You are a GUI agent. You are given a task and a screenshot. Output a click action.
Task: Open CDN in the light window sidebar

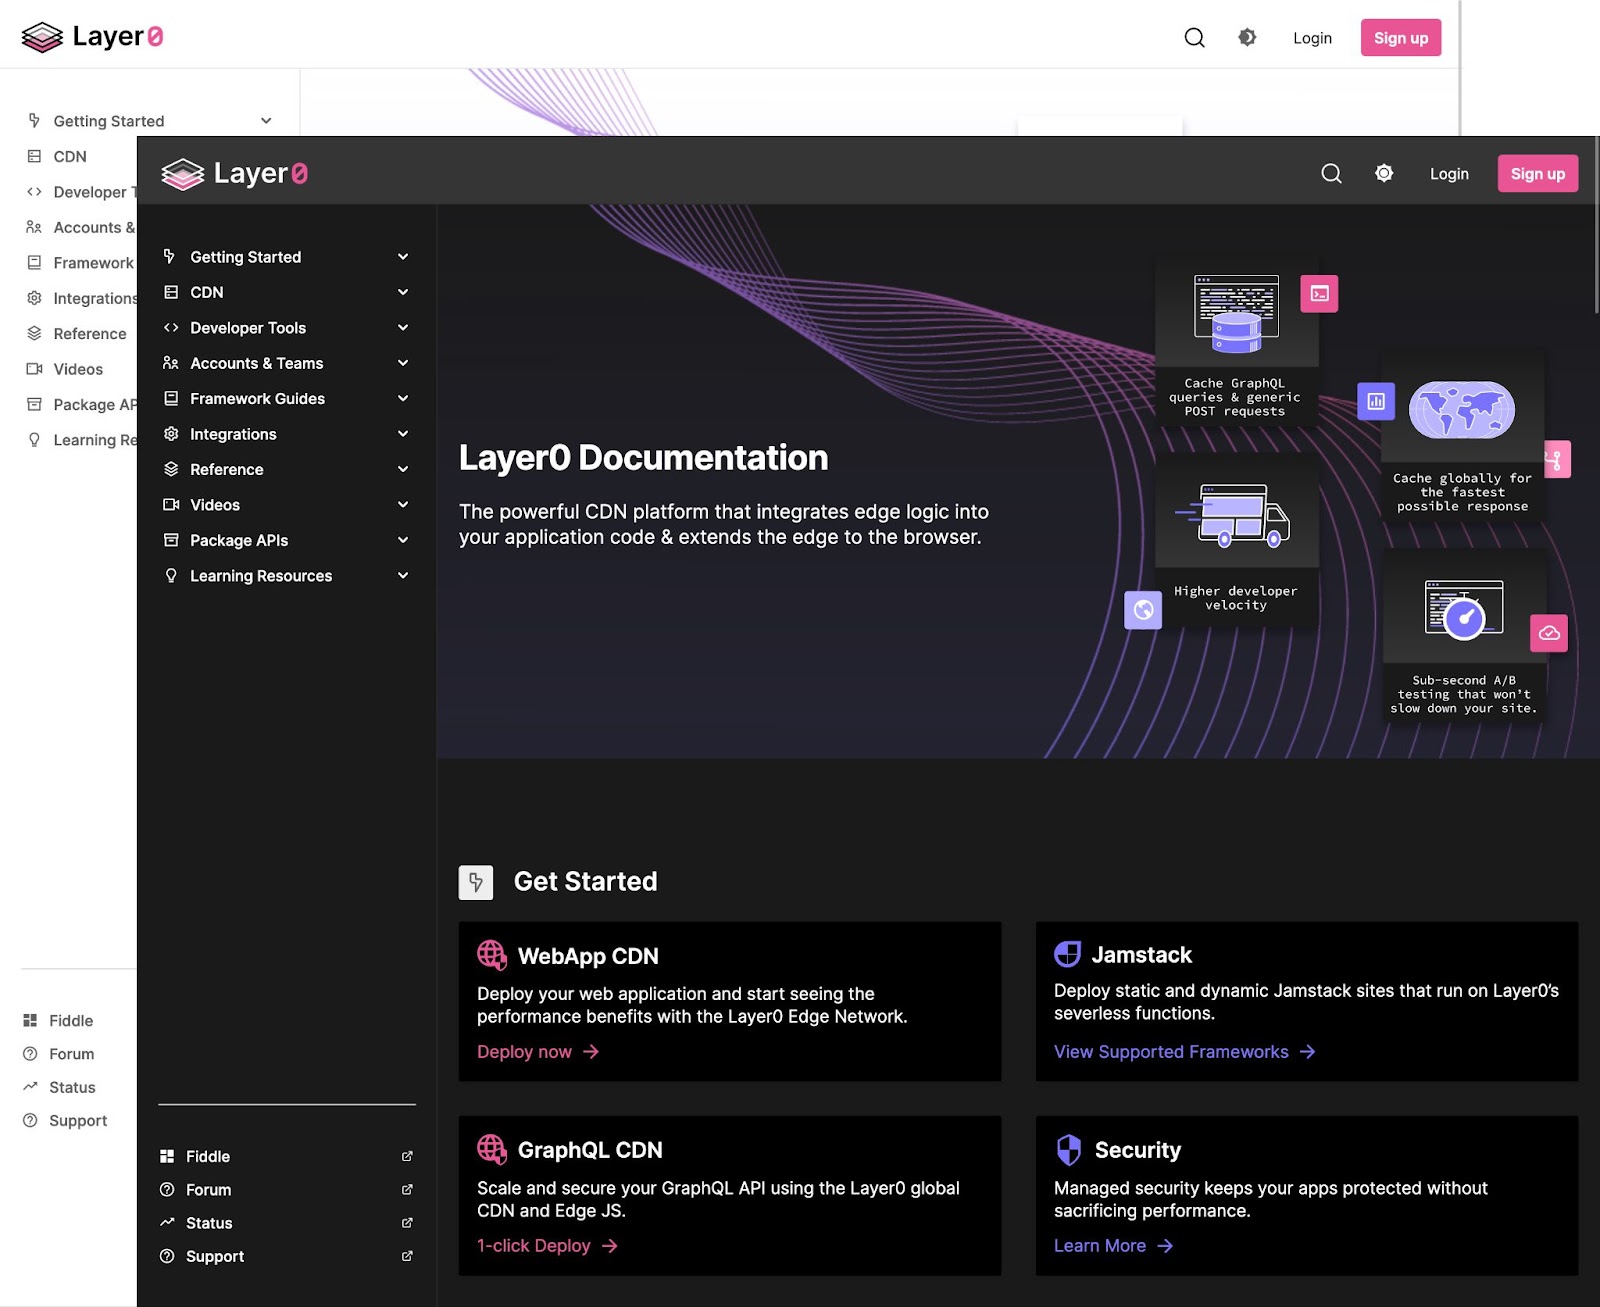tap(70, 157)
